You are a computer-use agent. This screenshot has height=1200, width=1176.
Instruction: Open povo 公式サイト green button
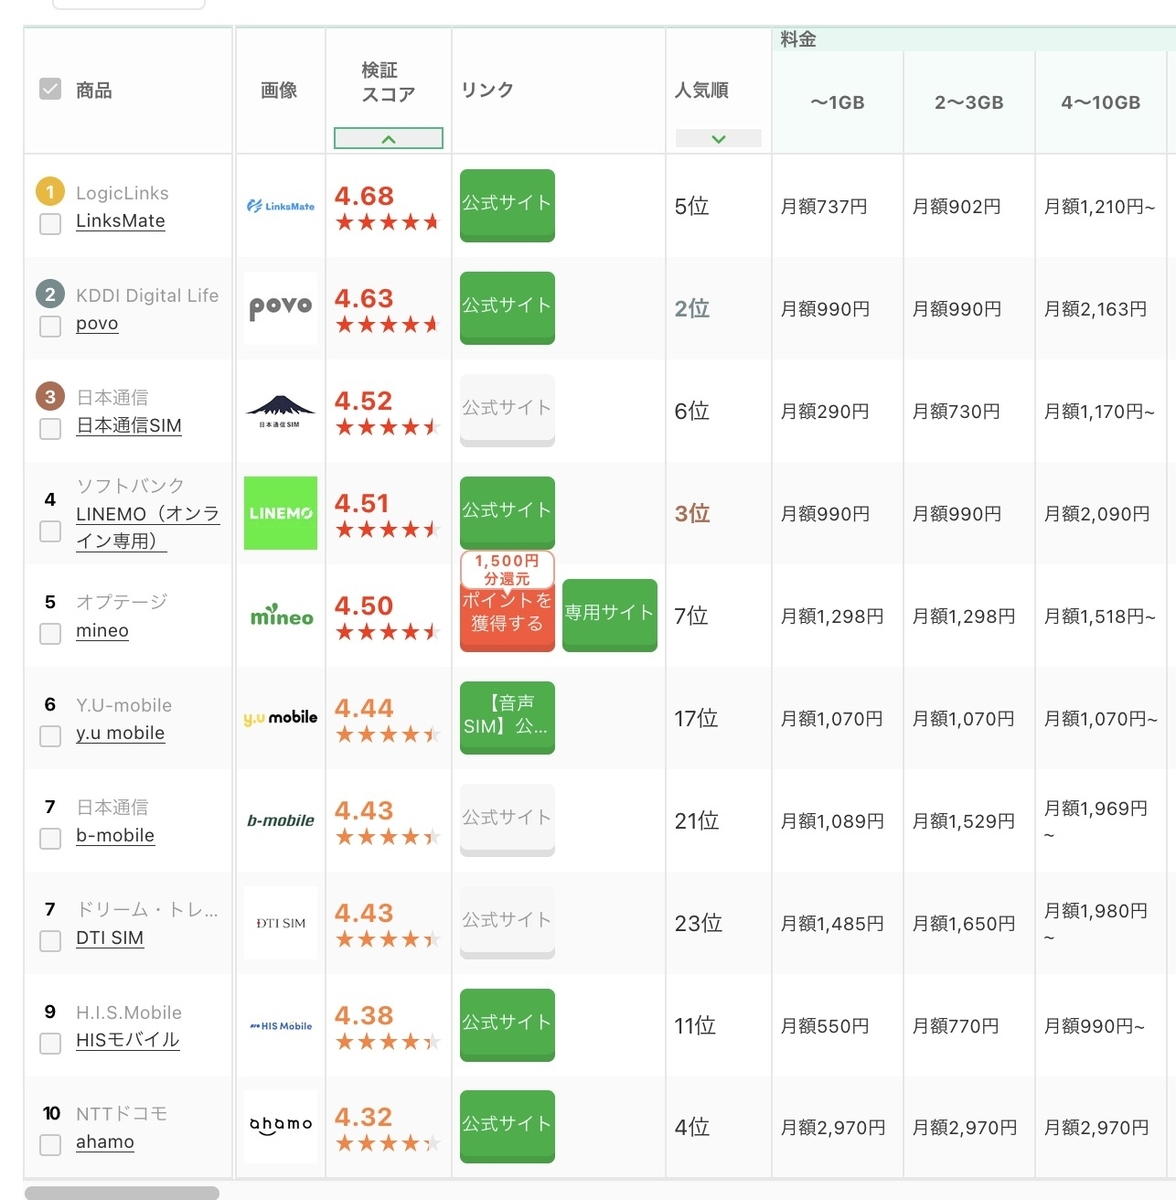[x=507, y=307]
